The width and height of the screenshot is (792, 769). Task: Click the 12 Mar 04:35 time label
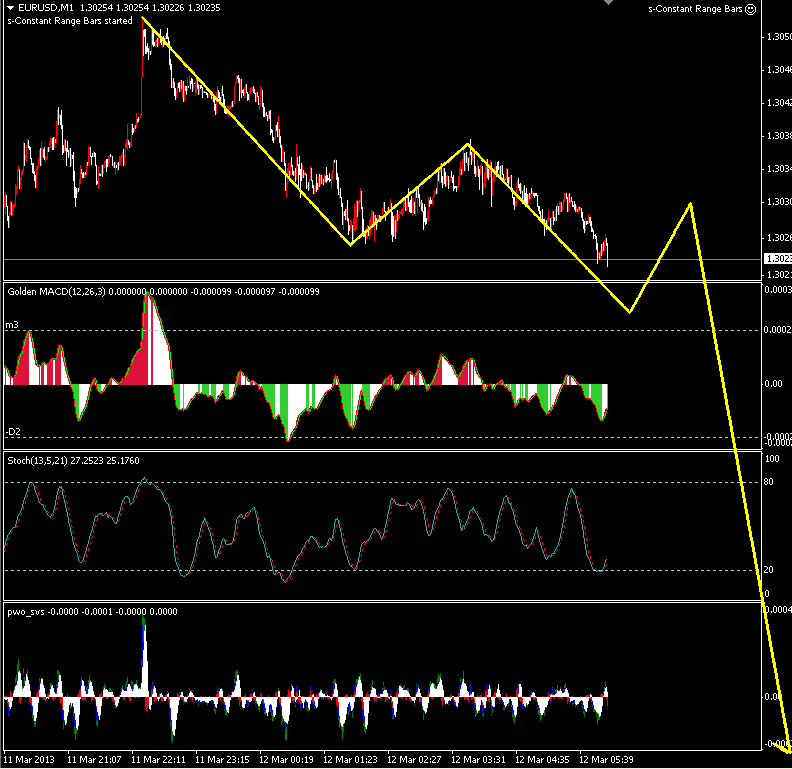(x=542, y=759)
